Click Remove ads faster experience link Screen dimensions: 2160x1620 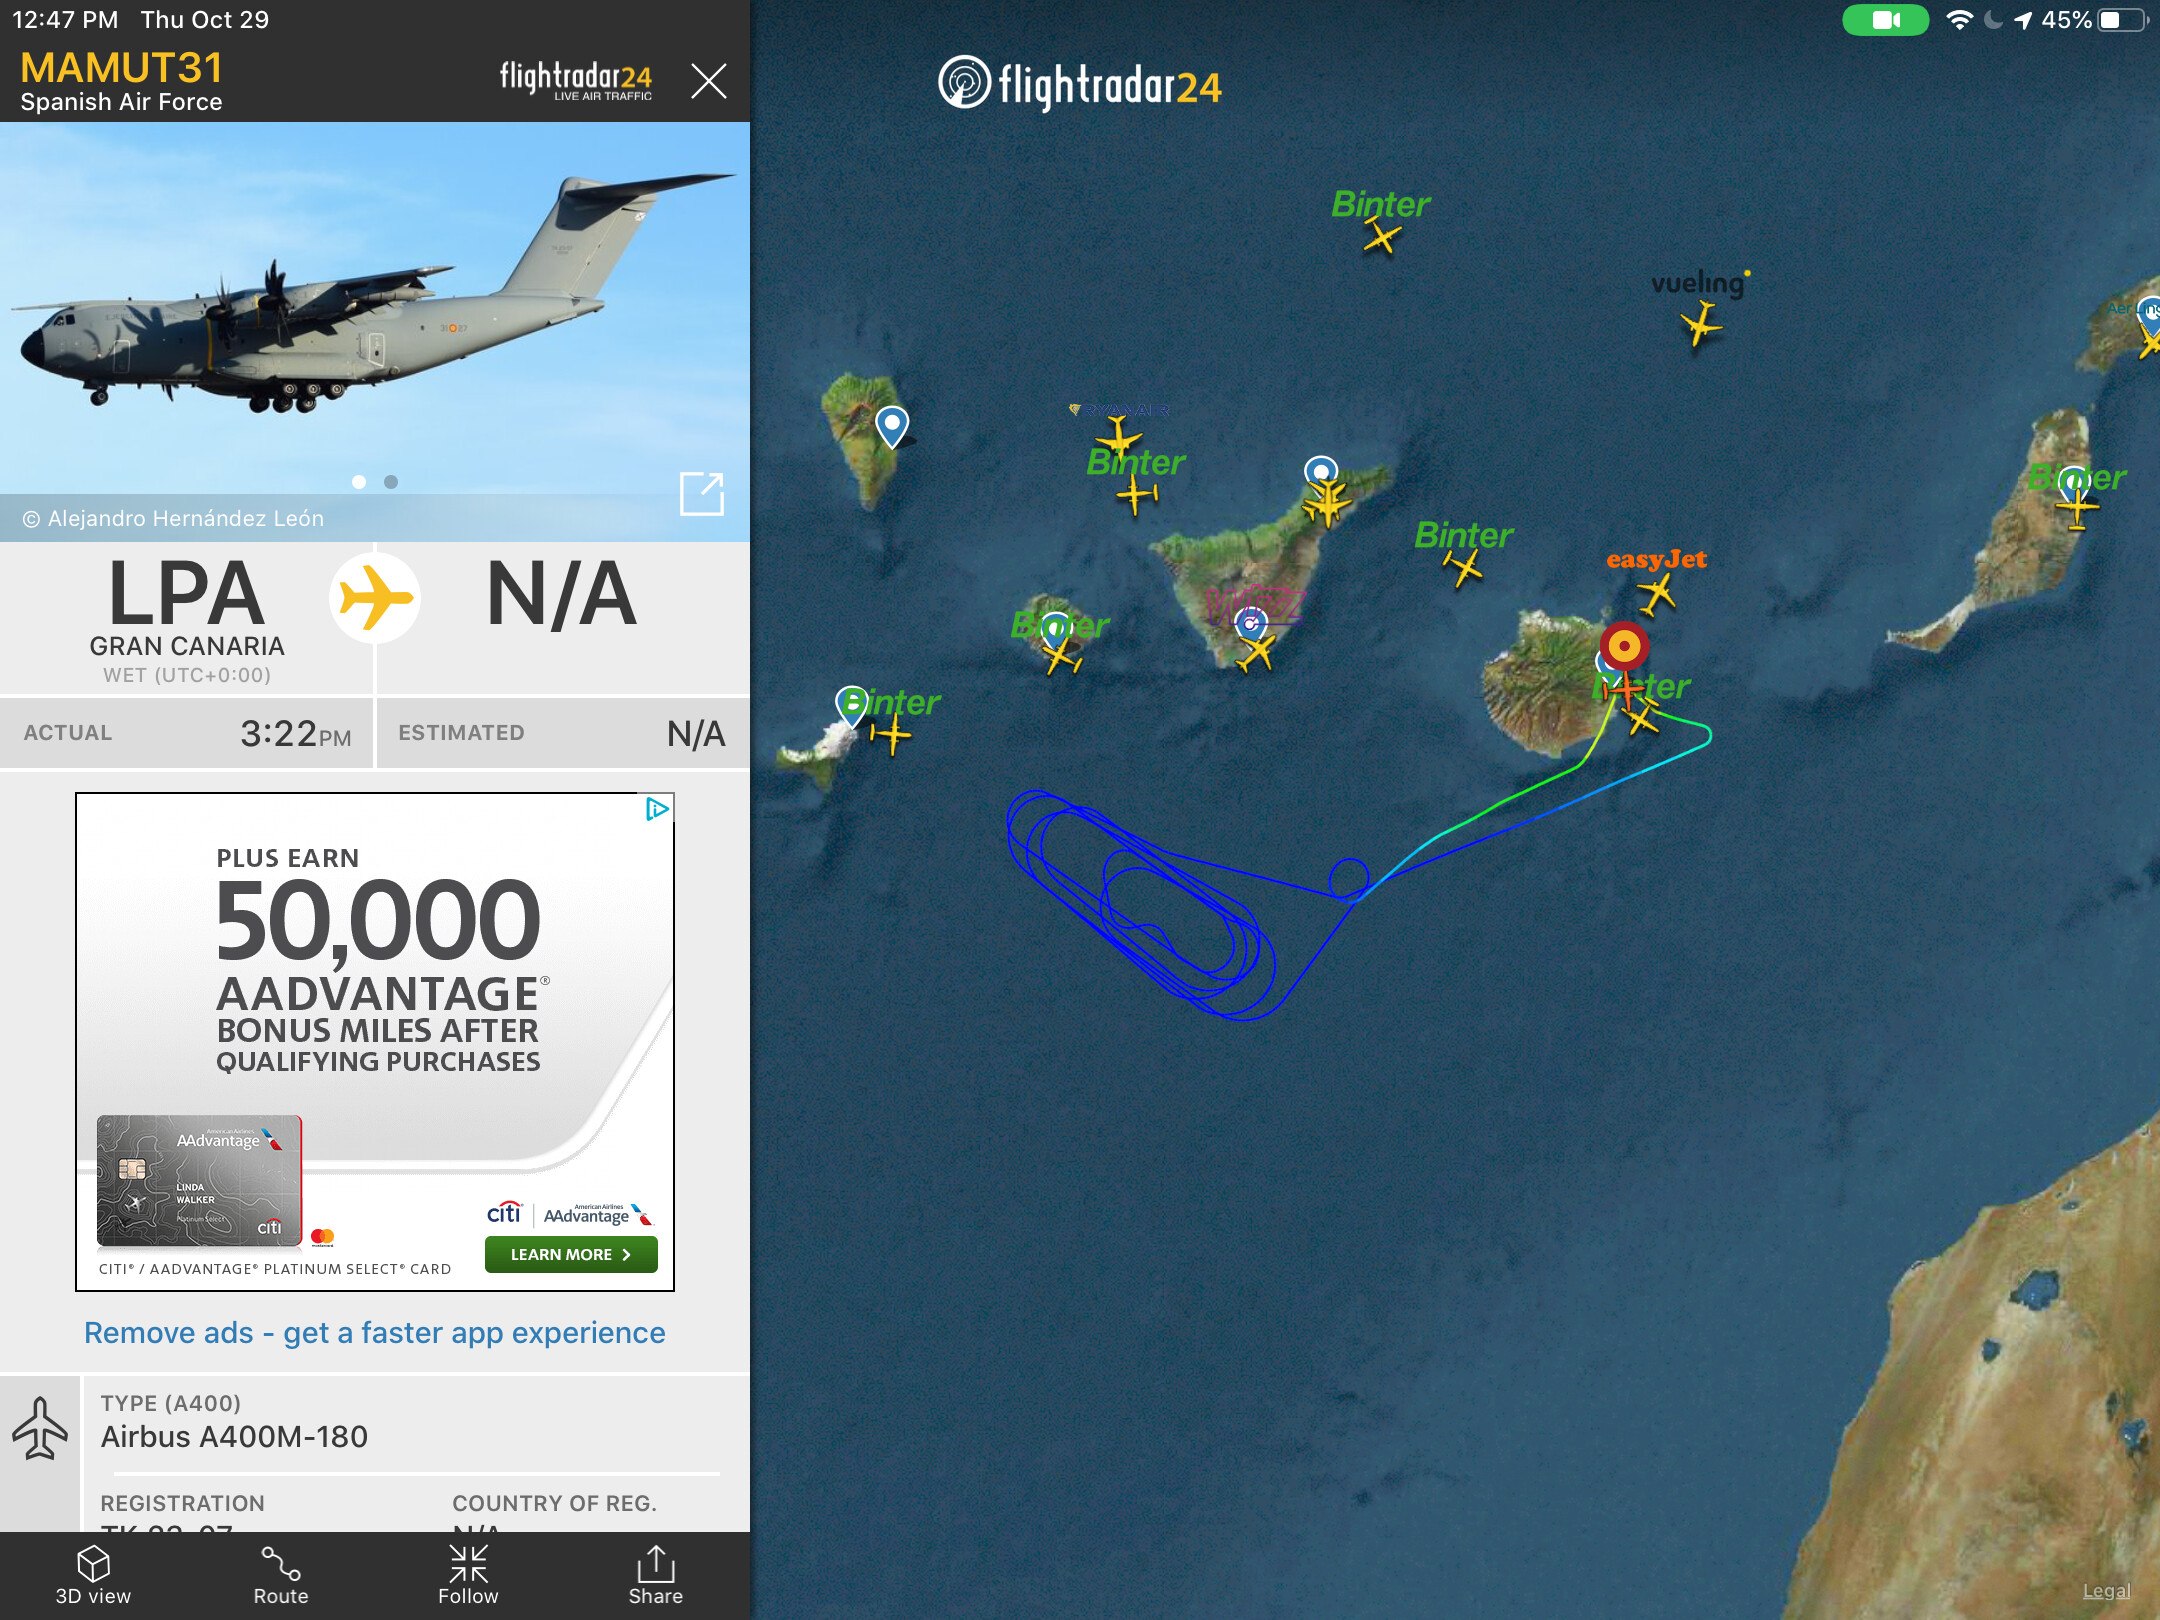pos(374,1332)
